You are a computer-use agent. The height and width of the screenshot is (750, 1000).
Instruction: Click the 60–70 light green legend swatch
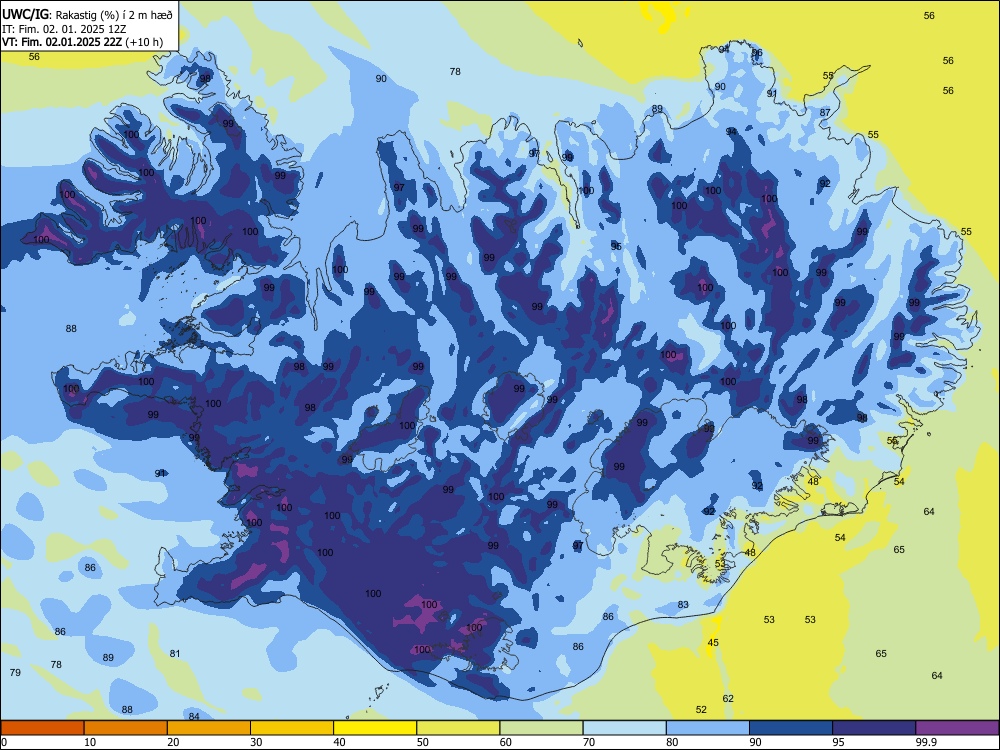(541, 728)
